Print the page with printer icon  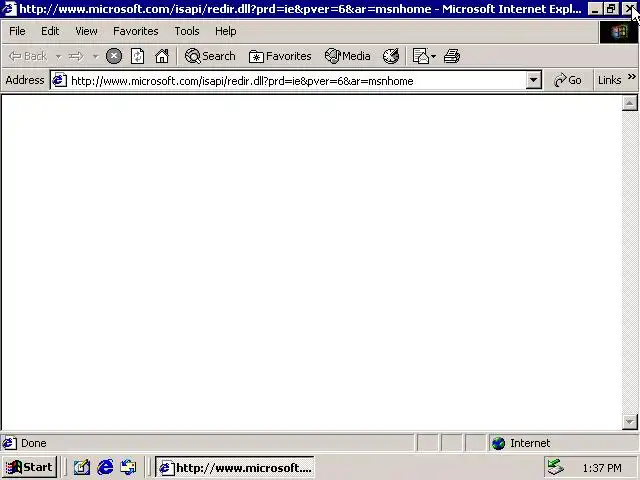[x=452, y=56]
